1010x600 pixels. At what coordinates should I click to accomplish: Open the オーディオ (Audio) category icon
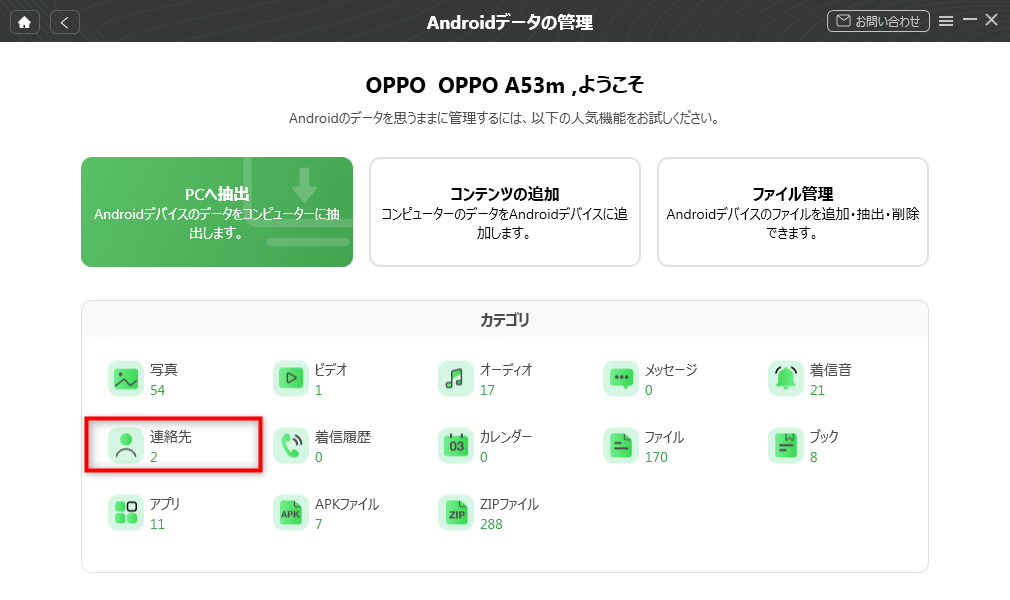[x=456, y=379]
